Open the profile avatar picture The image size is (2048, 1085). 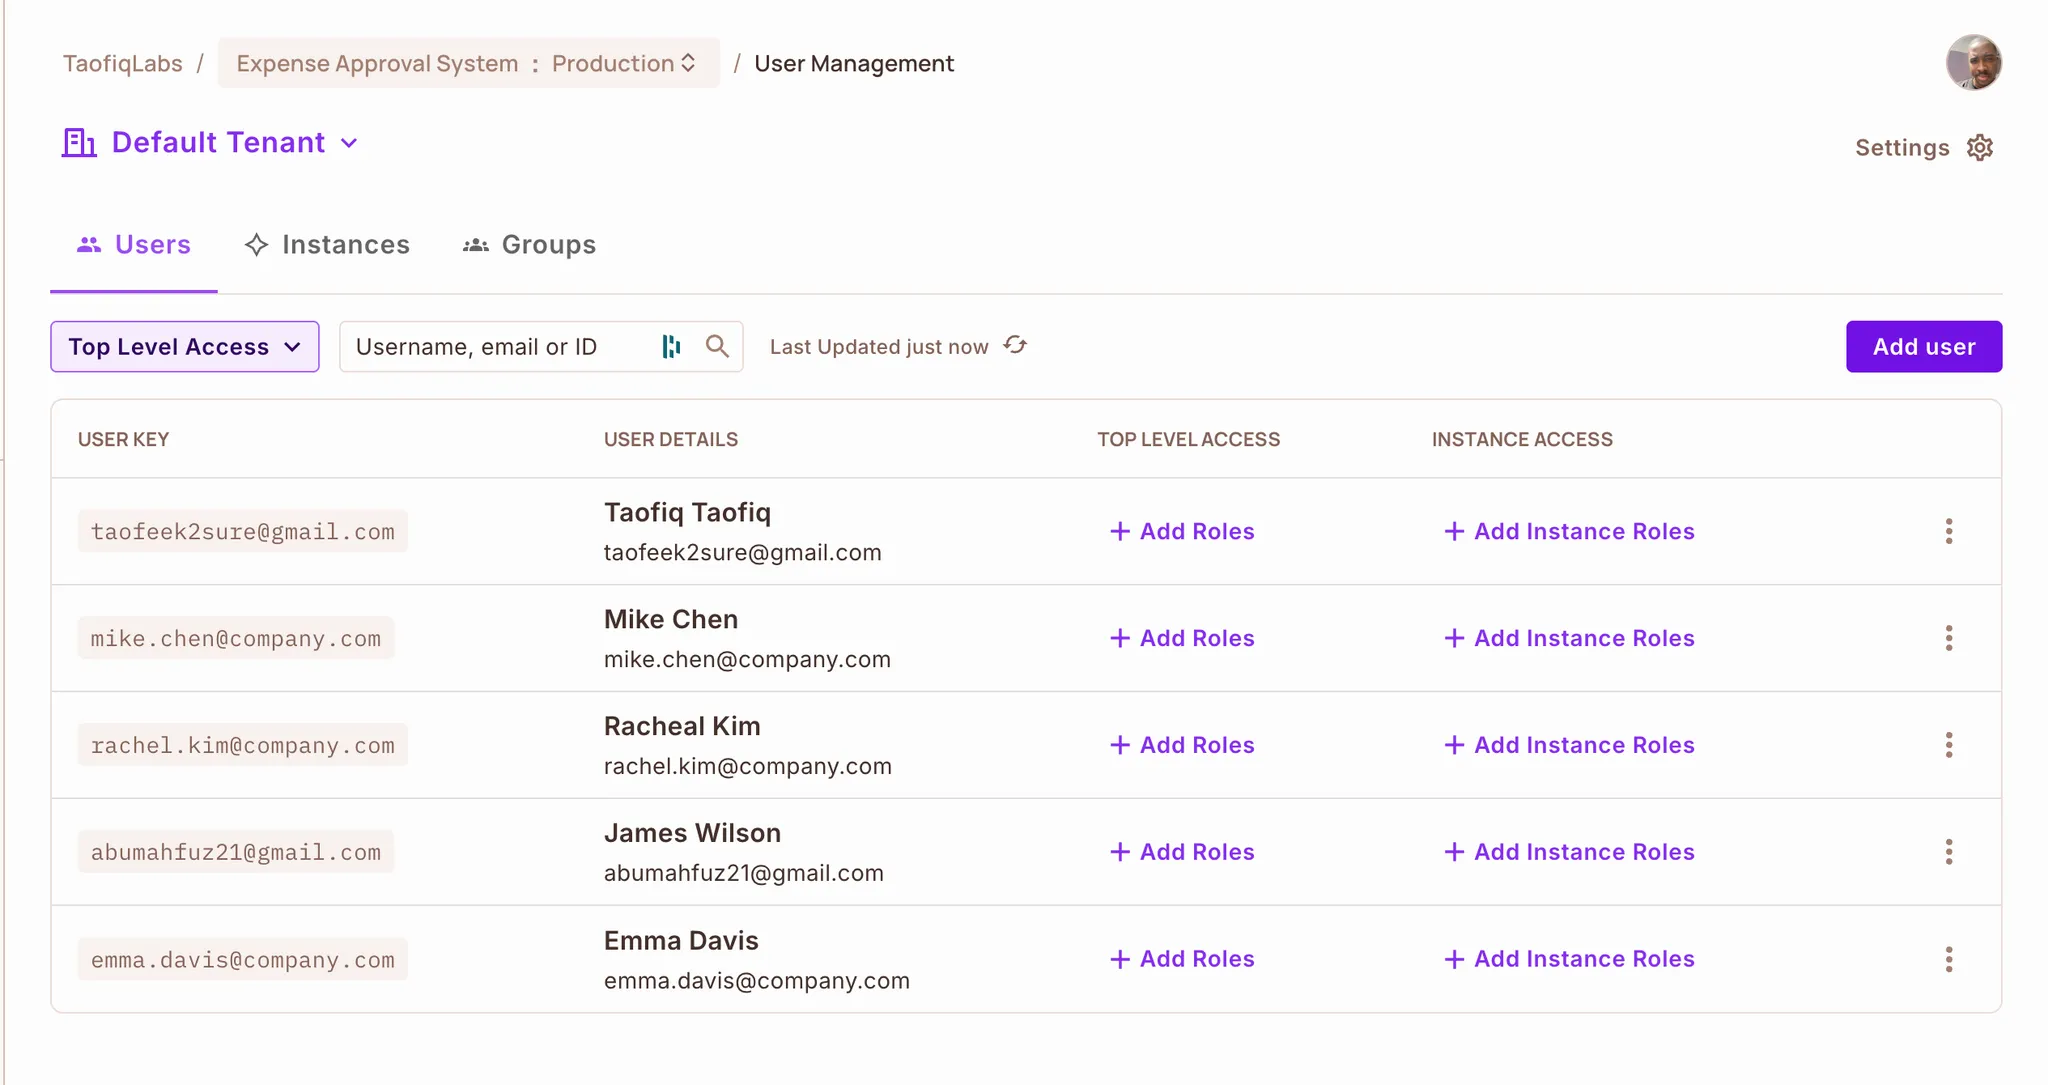click(x=1973, y=62)
